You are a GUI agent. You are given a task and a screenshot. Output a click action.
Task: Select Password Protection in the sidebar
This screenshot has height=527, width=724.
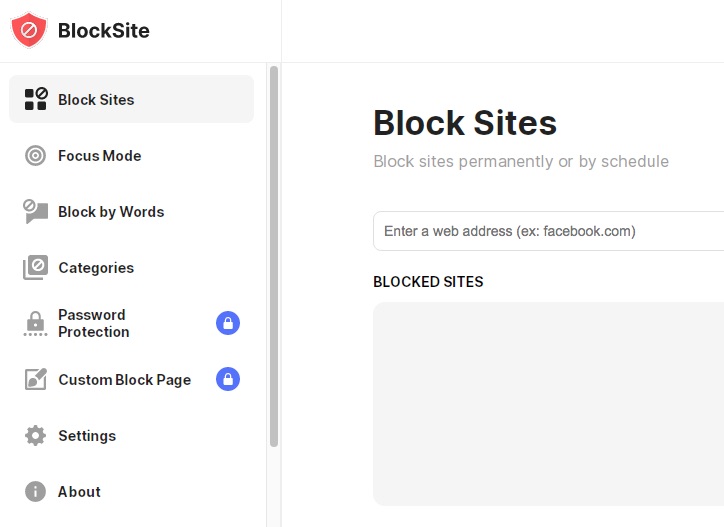94,323
